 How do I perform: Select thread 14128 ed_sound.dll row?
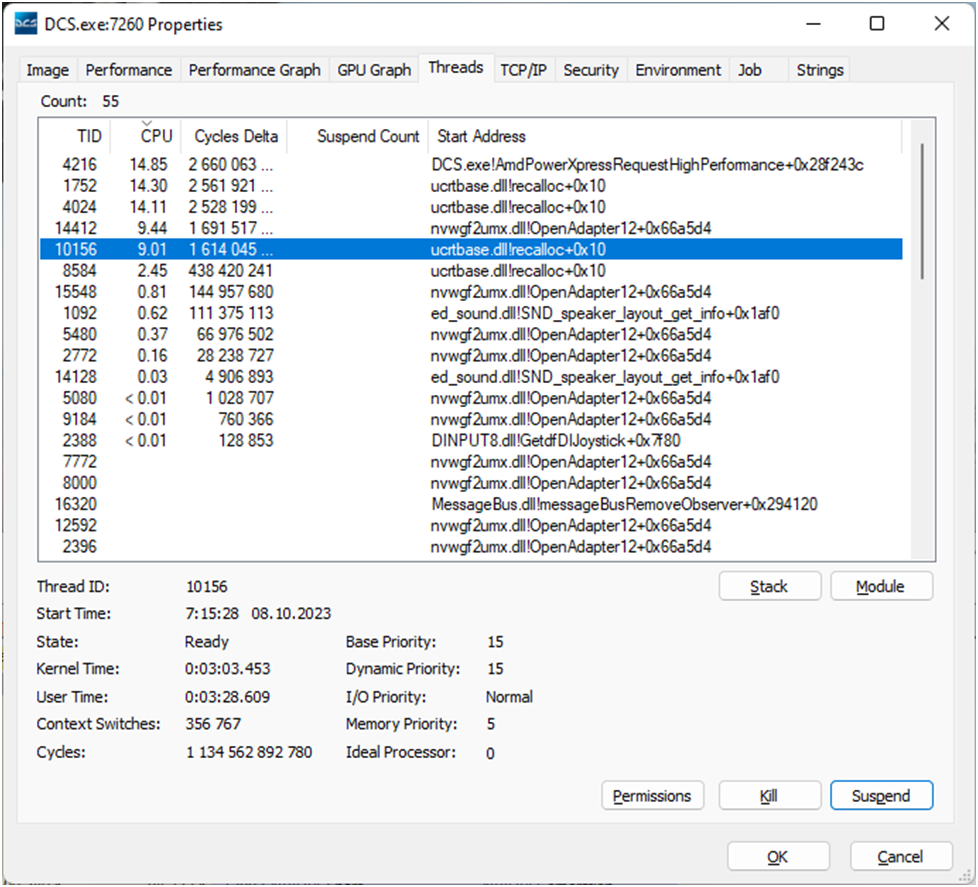pos(471,377)
